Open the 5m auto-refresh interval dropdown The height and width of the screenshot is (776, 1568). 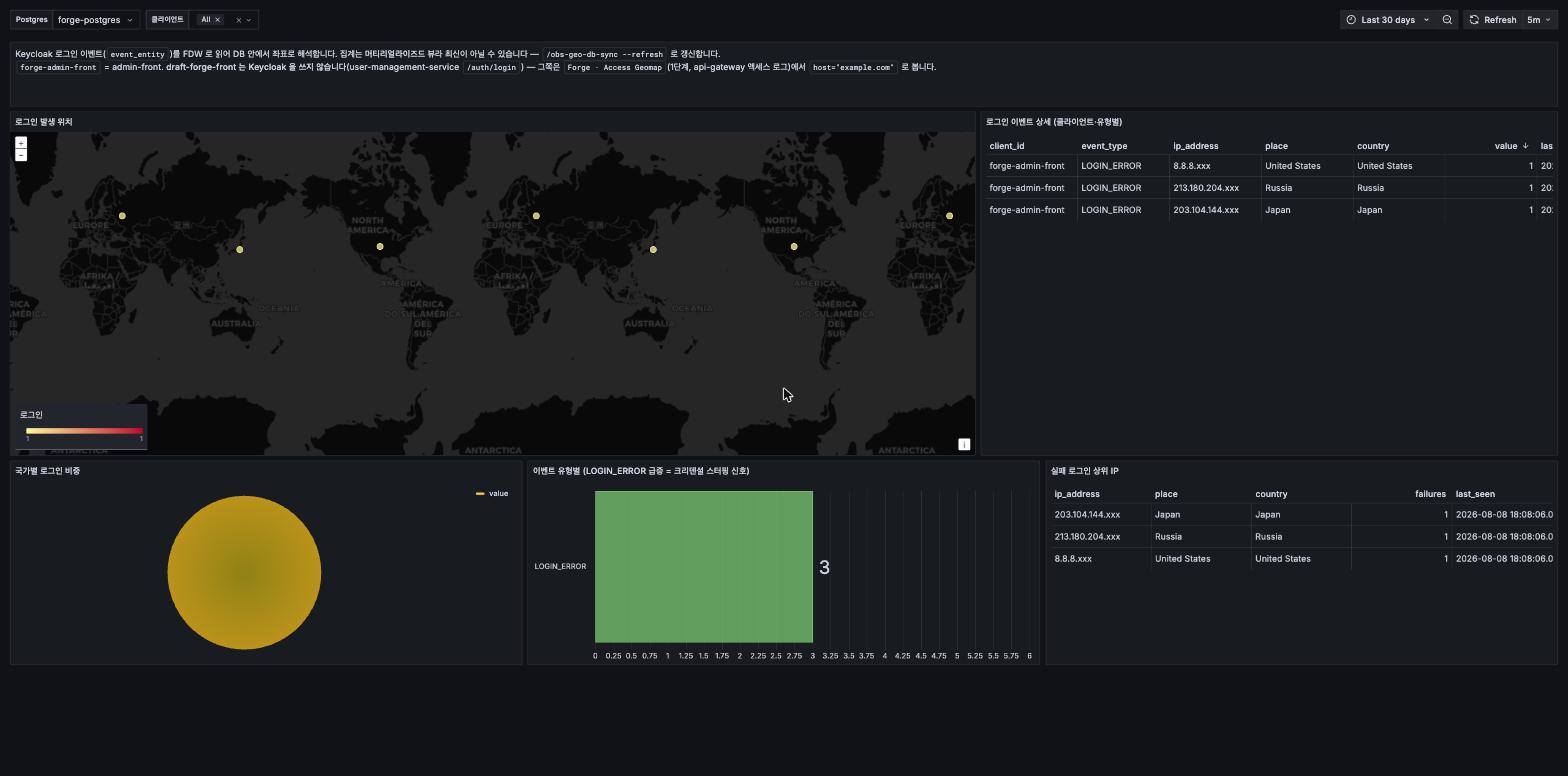point(1539,20)
